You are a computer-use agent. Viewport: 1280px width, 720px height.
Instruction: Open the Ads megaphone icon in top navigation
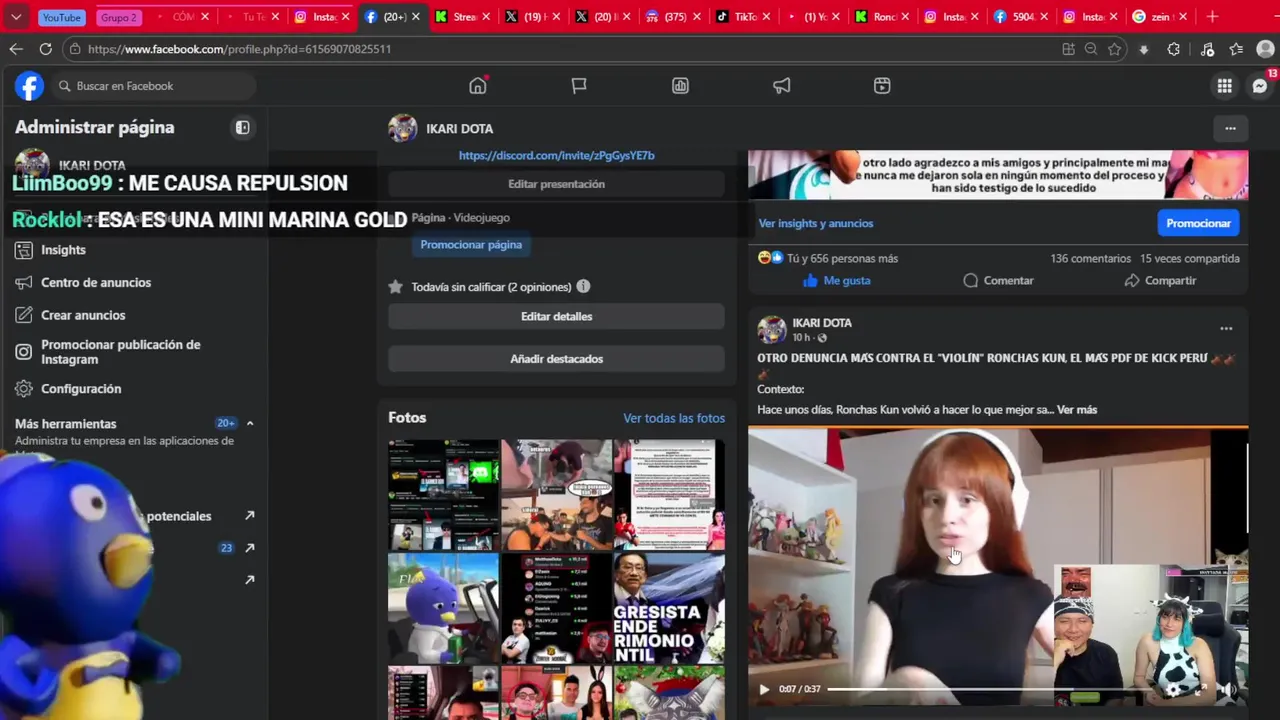point(781,86)
